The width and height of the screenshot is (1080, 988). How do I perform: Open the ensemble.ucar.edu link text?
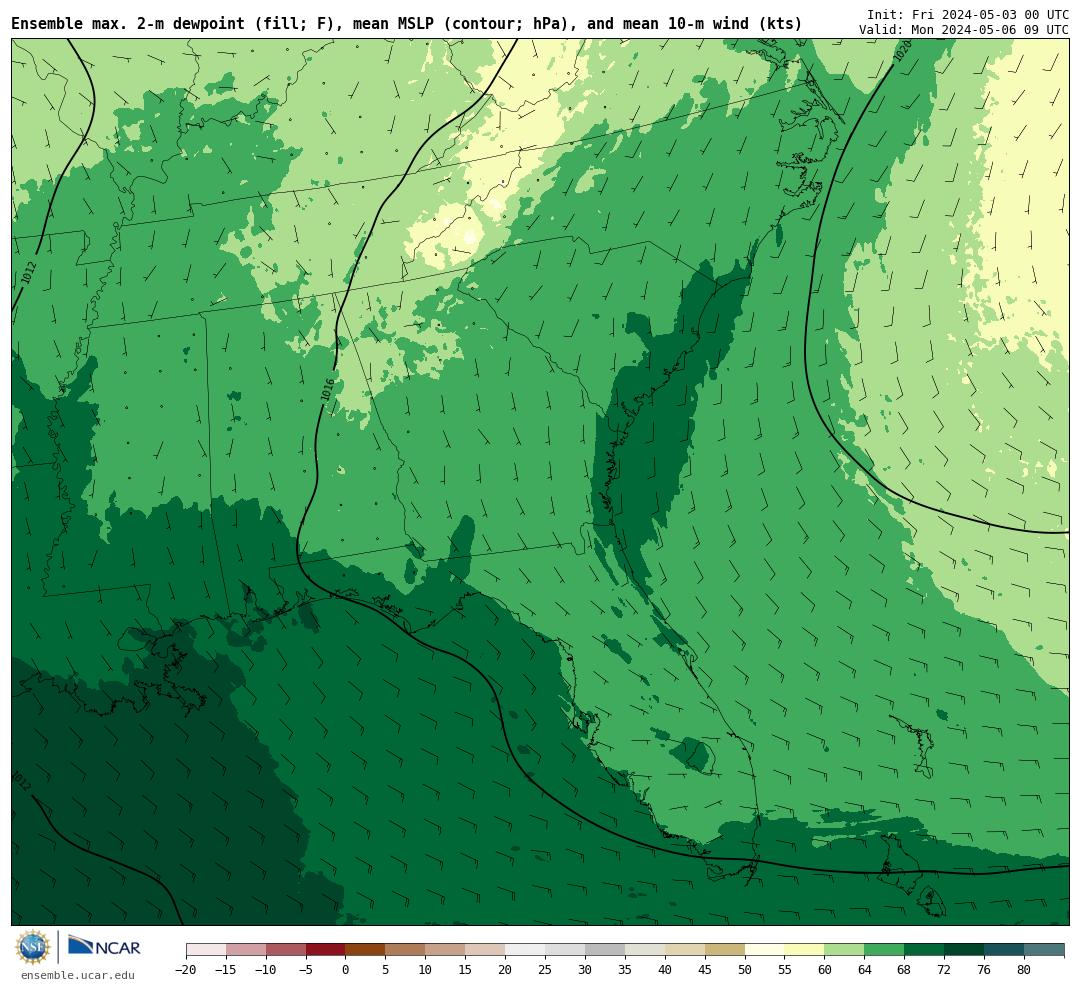coord(78,975)
